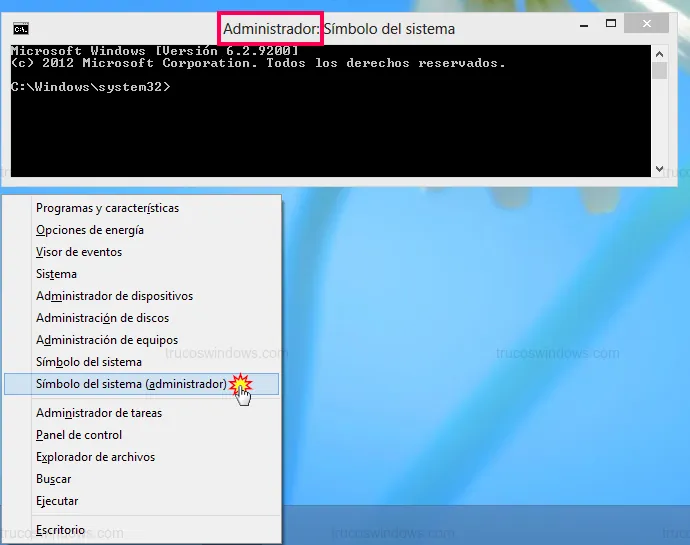
Task: Open Visor de eventos
Action: [x=79, y=252]
